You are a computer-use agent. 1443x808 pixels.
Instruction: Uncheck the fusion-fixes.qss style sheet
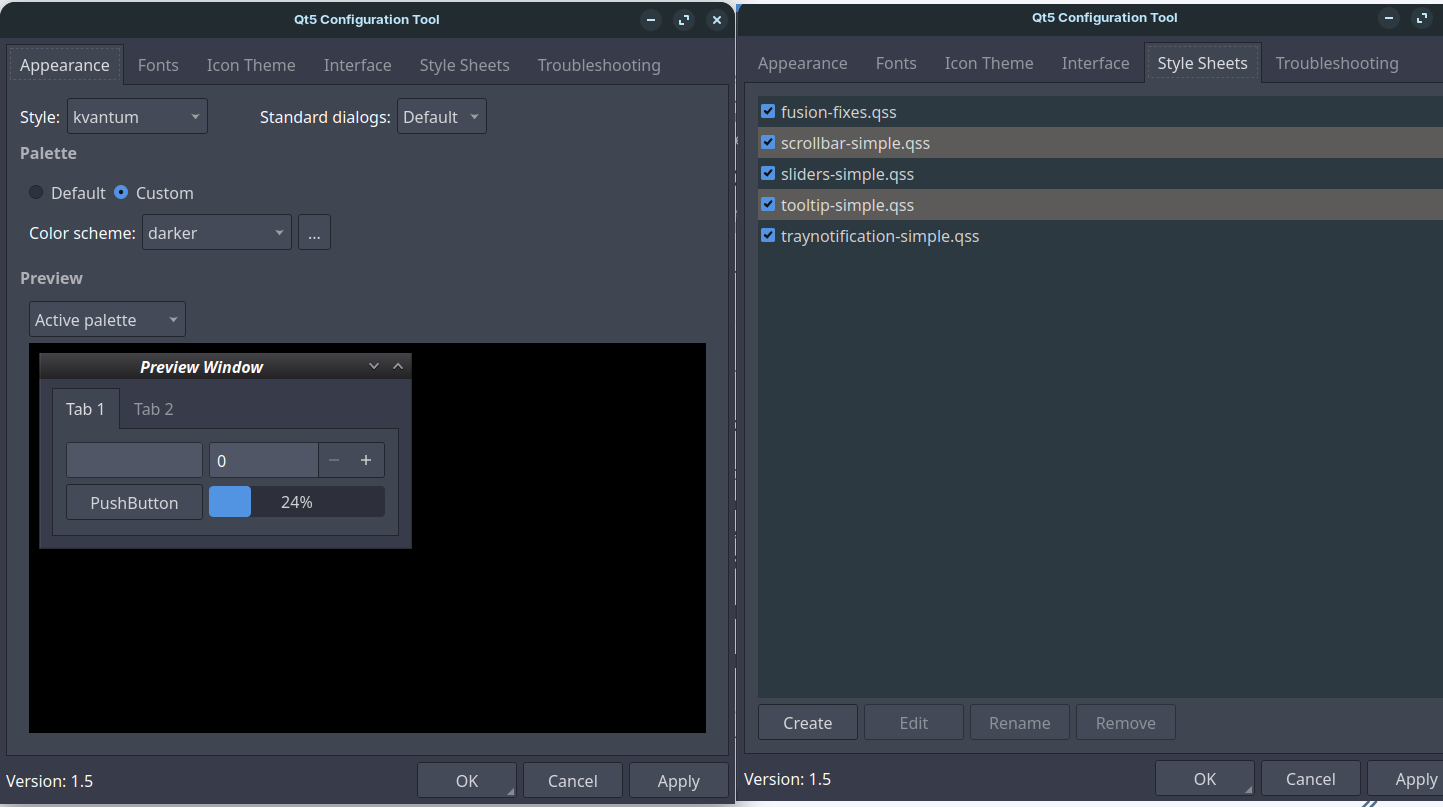coord(768,112)
